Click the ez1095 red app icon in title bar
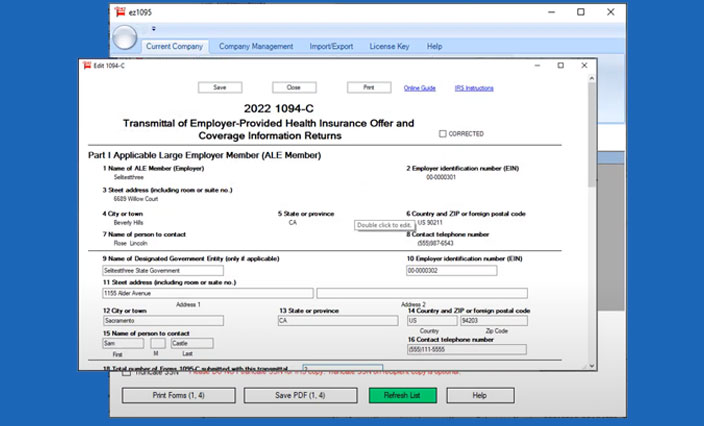Image resolution: width=704 pixels, height=426 pixels. [120, 12]
